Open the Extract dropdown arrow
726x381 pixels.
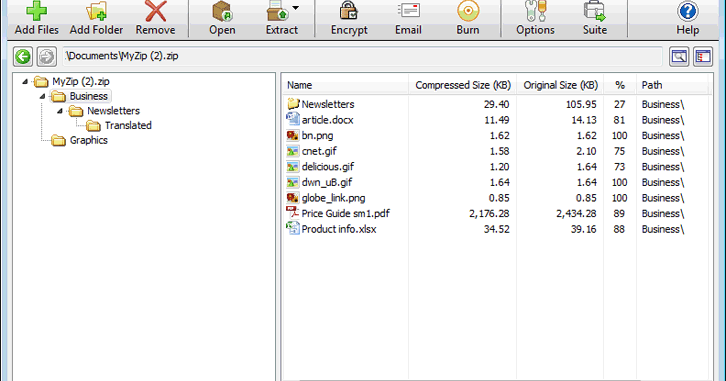295,8
